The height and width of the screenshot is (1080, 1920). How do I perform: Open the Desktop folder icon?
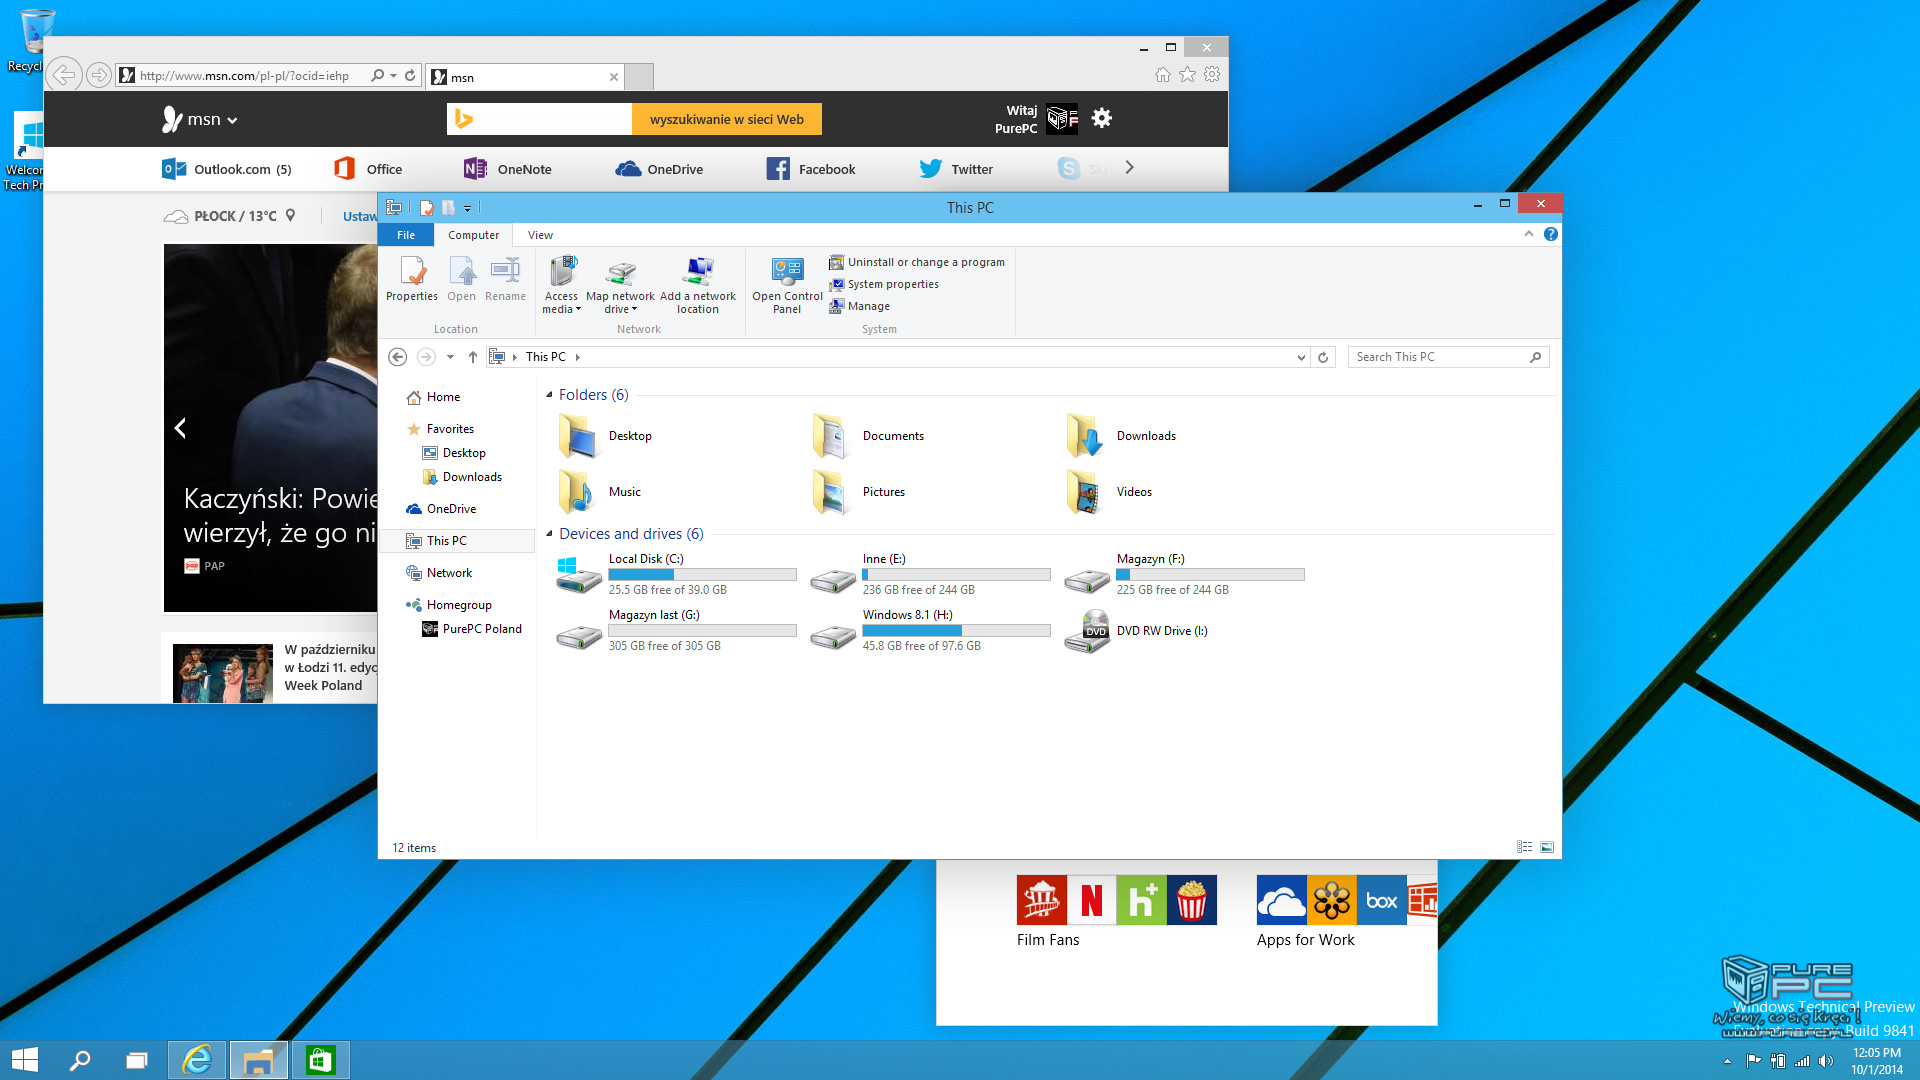(x=579, y=436)
